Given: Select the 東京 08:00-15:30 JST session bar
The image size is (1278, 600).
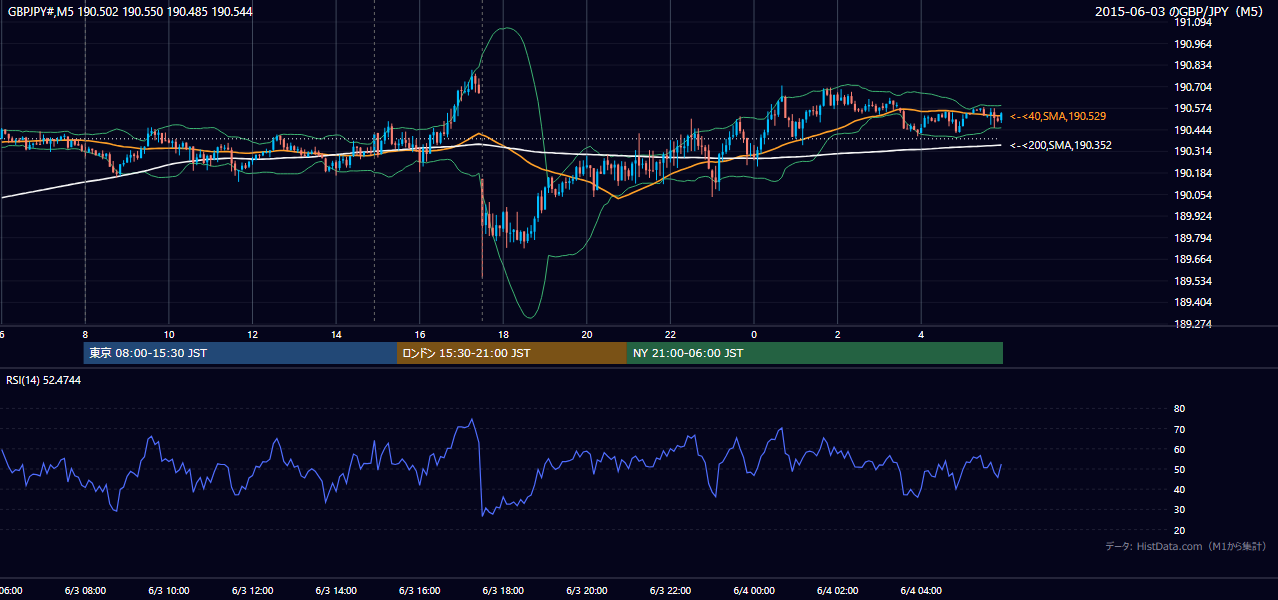Looking at the screenshot, I should click(241, 353).
